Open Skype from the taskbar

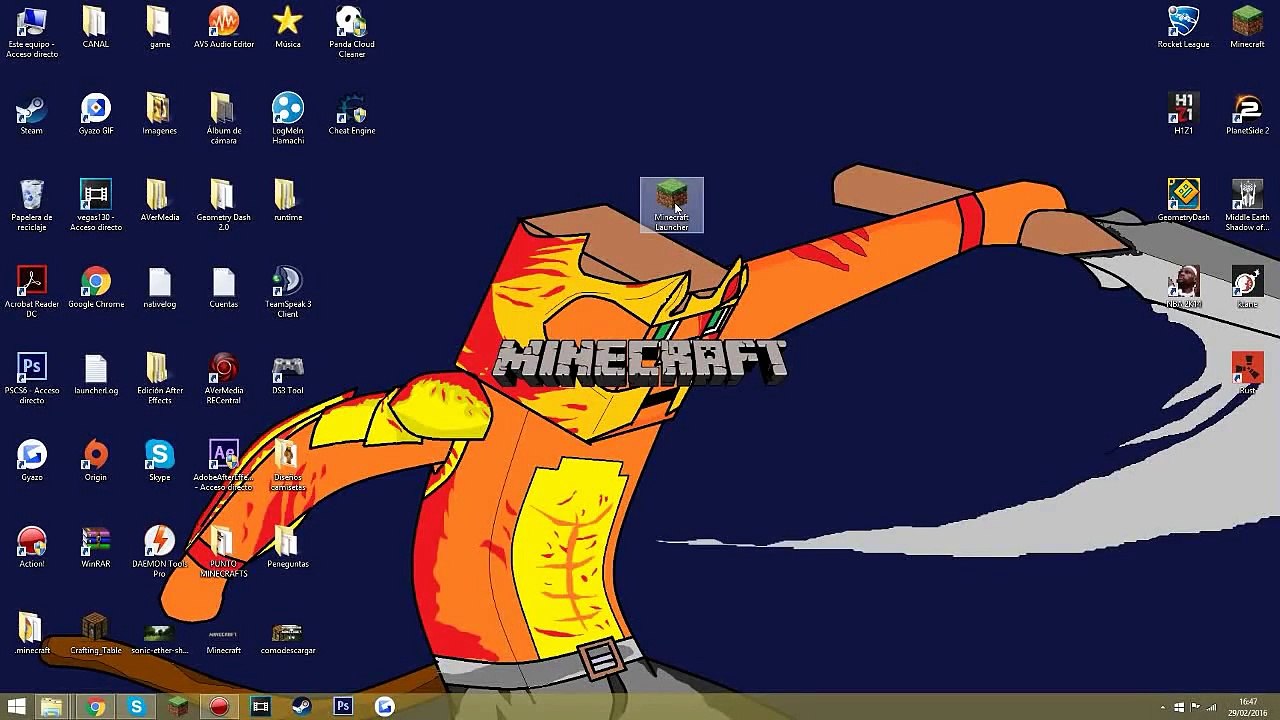(x=136, y=707)
